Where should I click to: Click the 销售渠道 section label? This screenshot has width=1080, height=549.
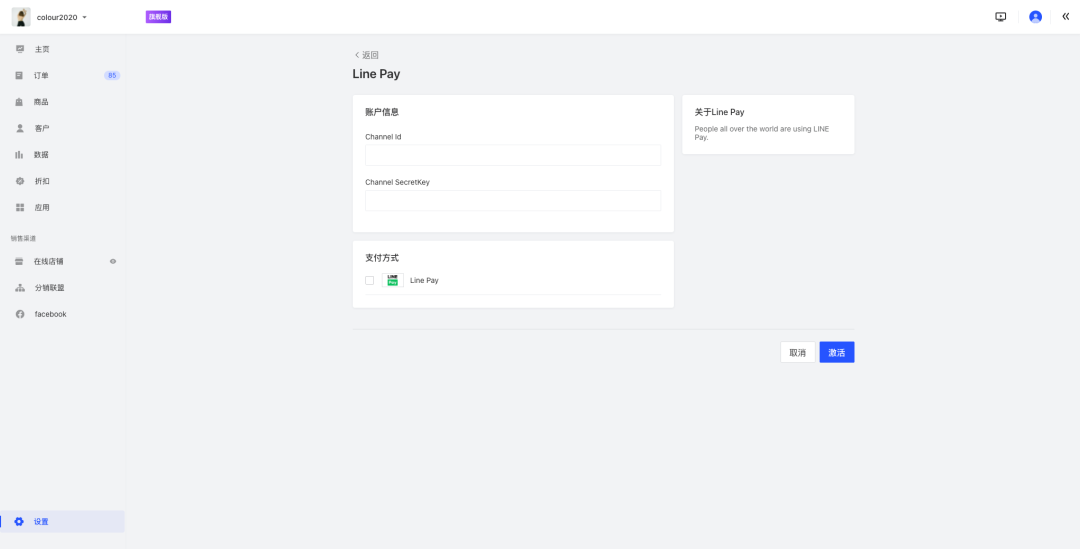click(x=23, y=238)
